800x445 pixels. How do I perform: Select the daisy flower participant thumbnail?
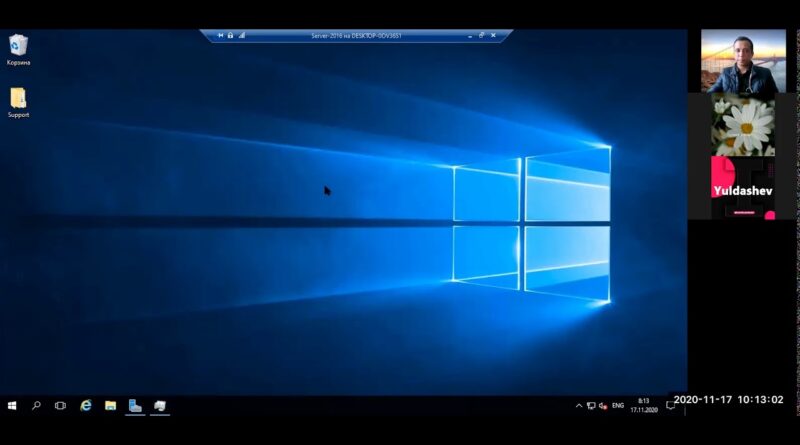(x=743, y=125)
